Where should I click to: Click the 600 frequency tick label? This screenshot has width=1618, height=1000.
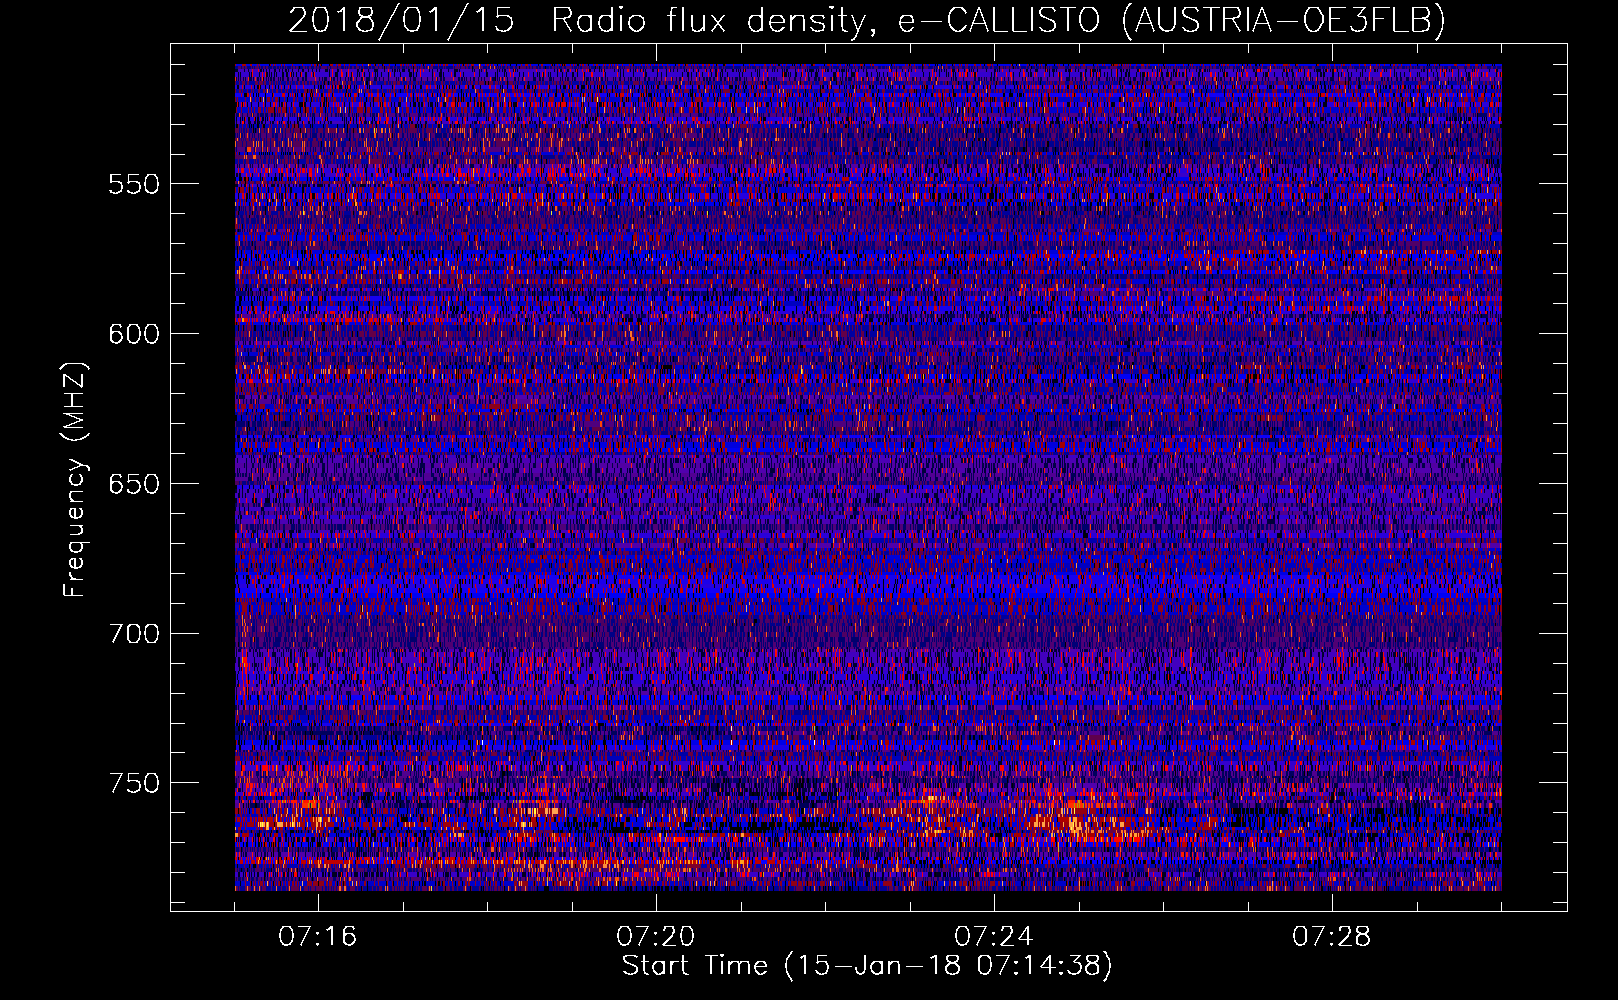pos(133,334)
